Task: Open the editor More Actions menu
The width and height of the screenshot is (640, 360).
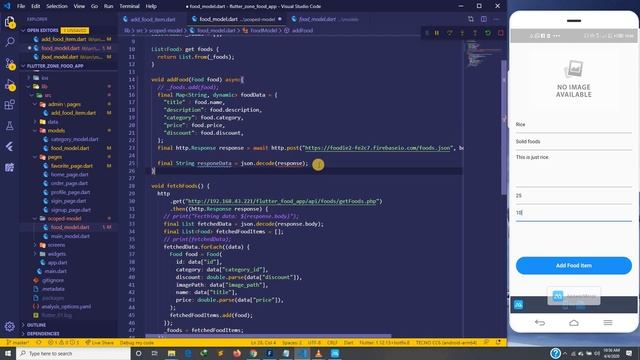Action: pyautogui.click(x=496, y=19)
